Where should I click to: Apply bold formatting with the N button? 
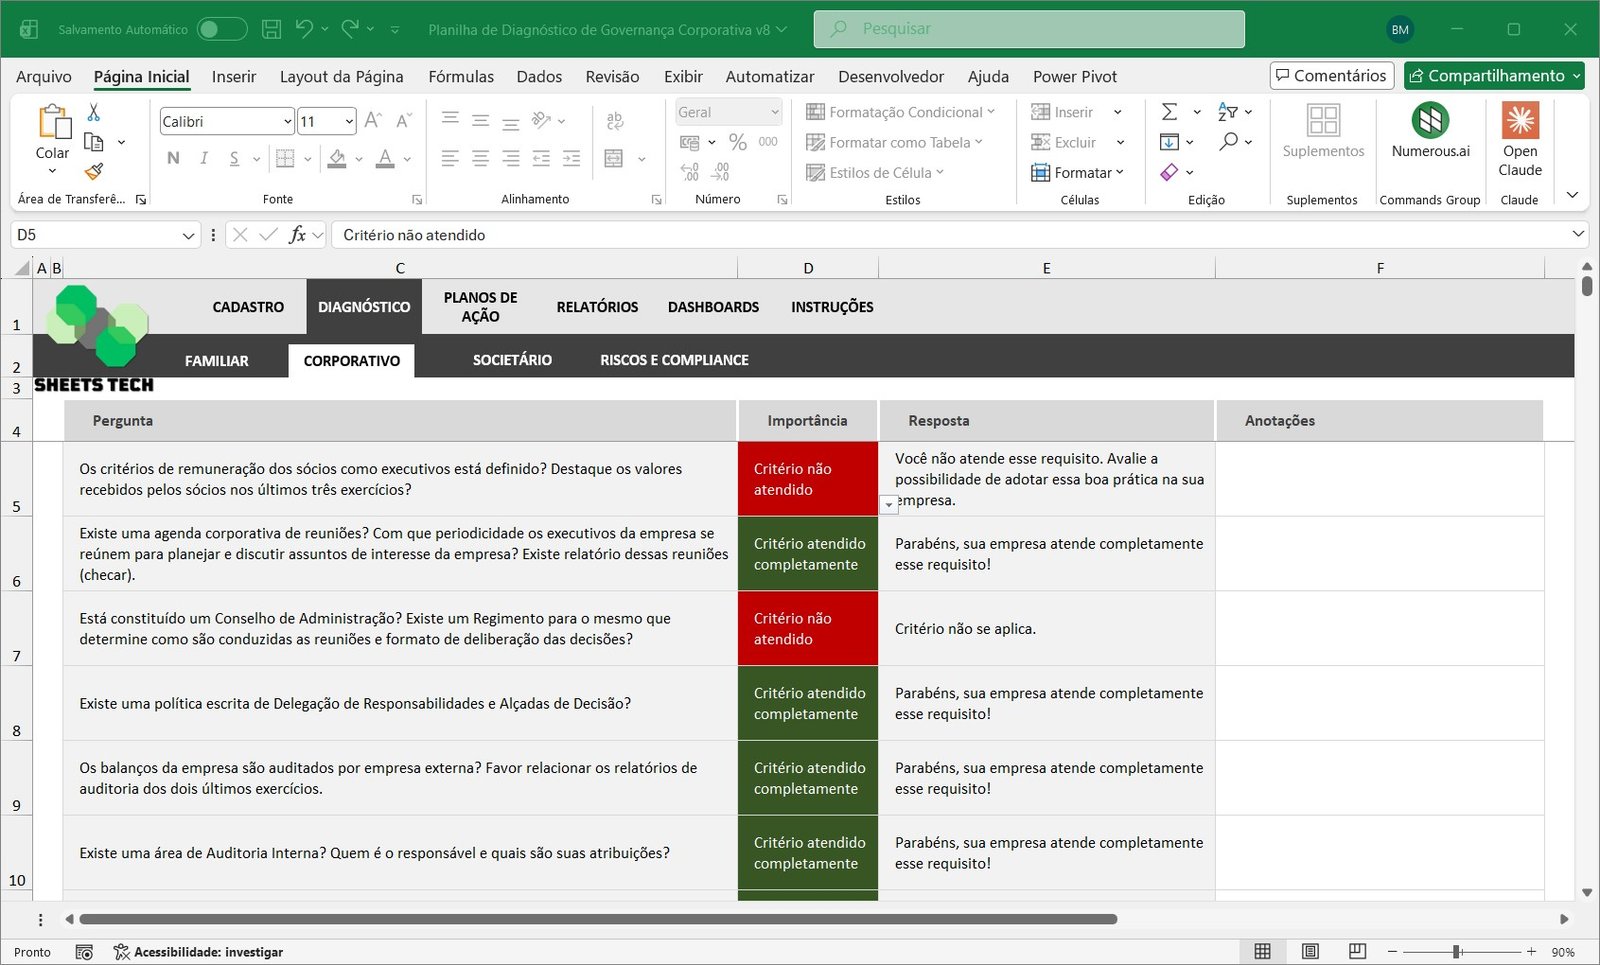tap(173, 158)
